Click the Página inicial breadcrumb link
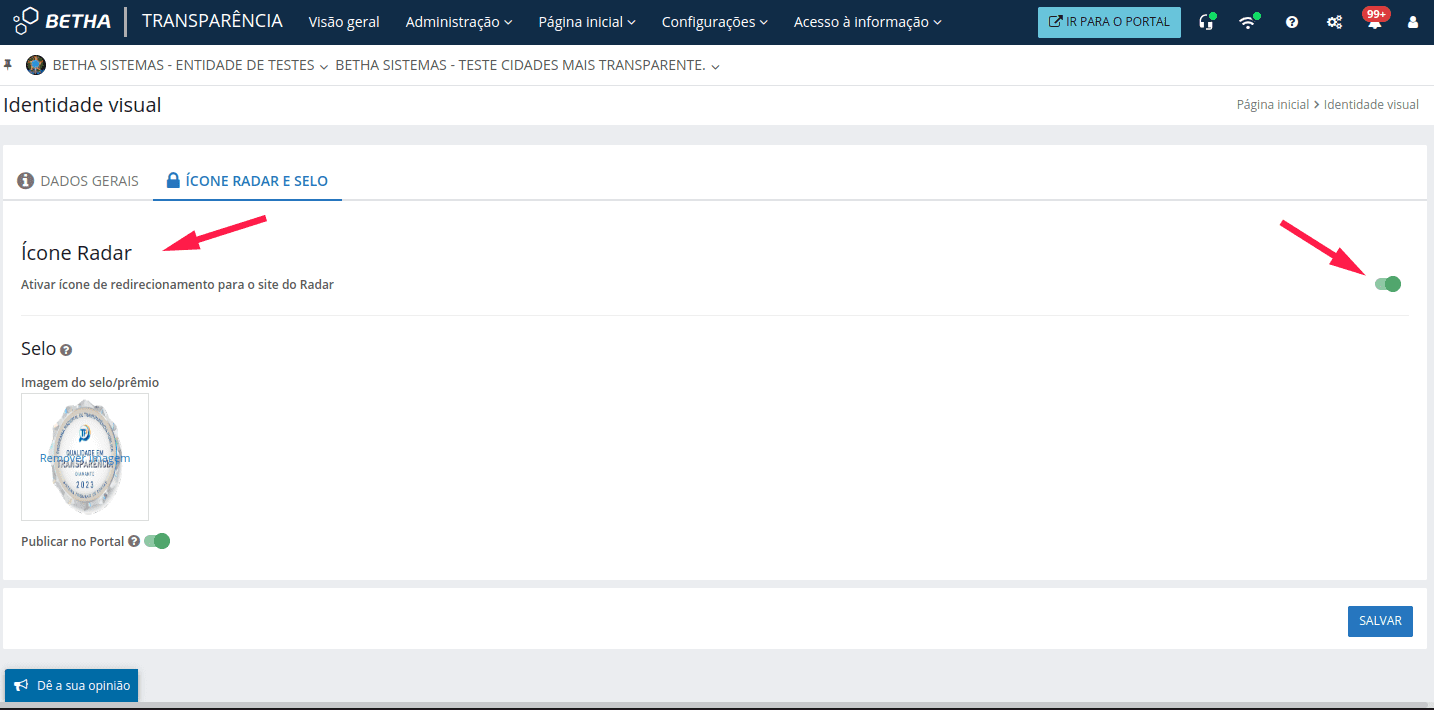Viewport: 1434px width, 710px height. click(1272, 104)
